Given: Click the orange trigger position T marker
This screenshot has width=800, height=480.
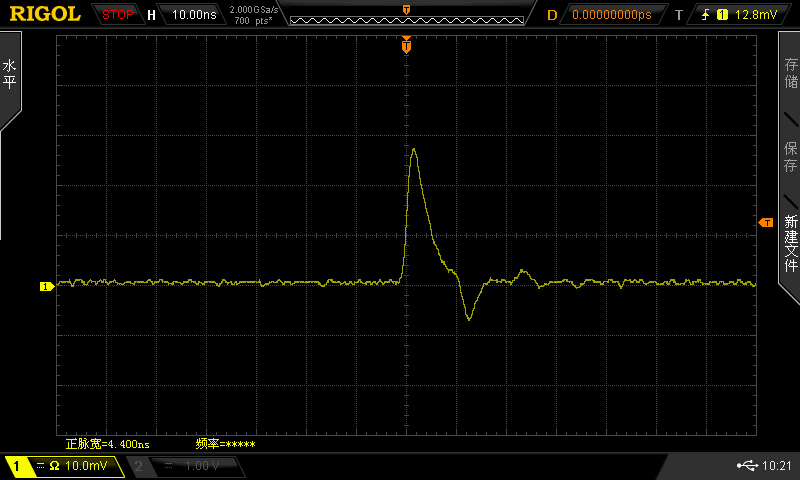Looking at the screenshot, I should click(x=406, y=46).
